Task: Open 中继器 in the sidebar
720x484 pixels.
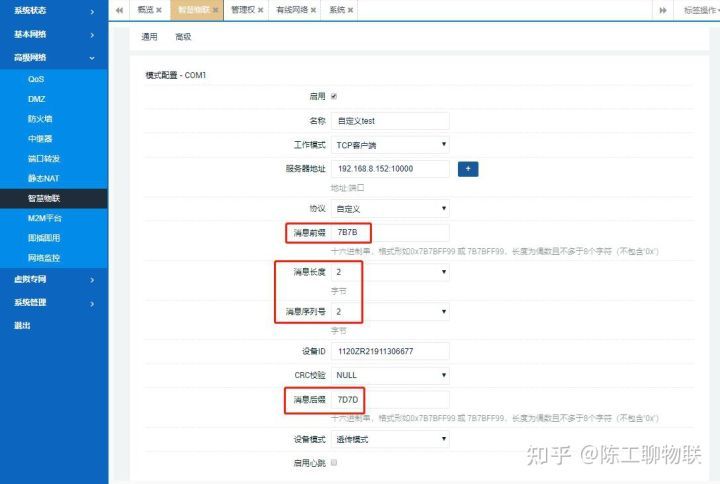Action: pos(54,139)
